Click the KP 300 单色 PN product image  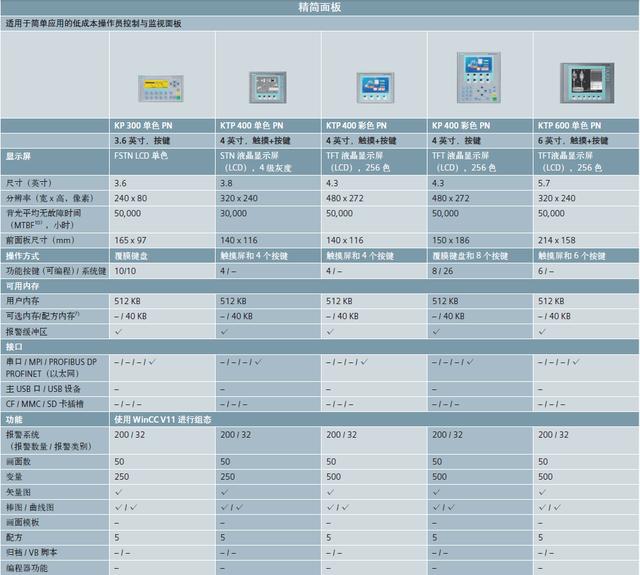click(161, 88)
